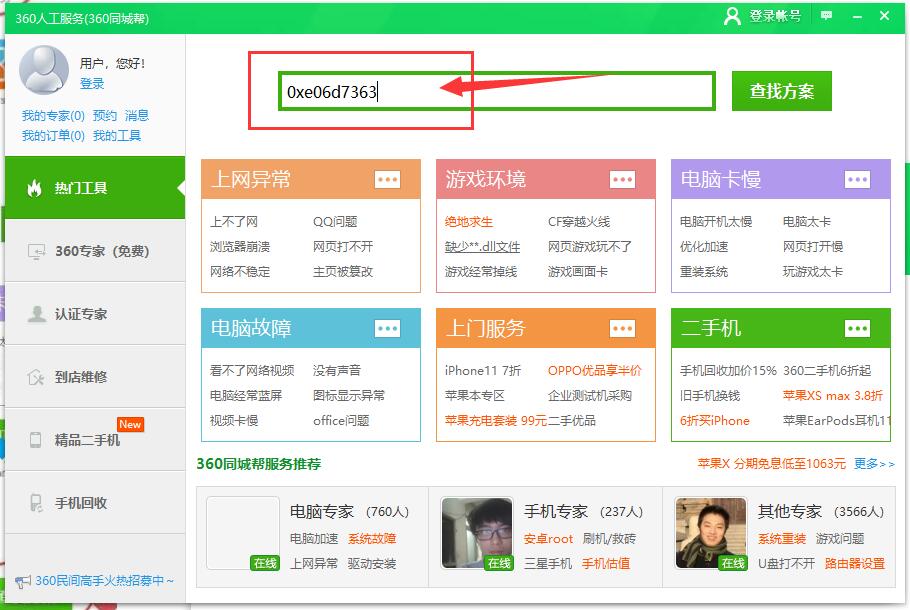Select 系统故障 under 电脑专家
This screenshot has width=910, height=610.
click(372, 539)
